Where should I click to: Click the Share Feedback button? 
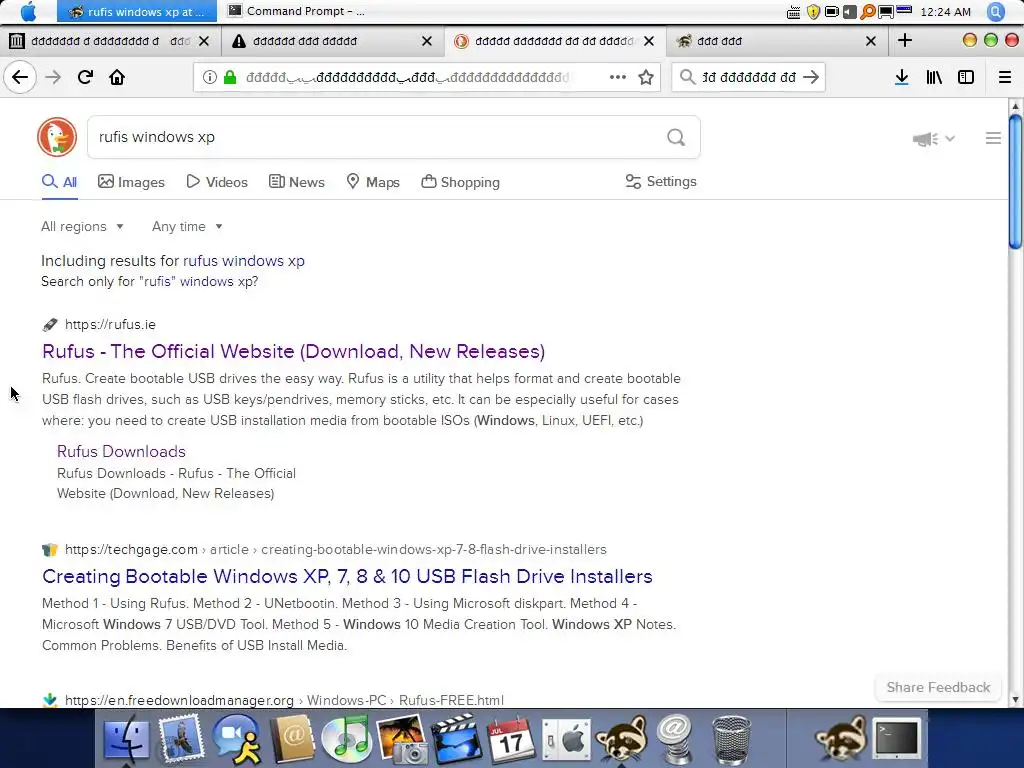[938, 687]
